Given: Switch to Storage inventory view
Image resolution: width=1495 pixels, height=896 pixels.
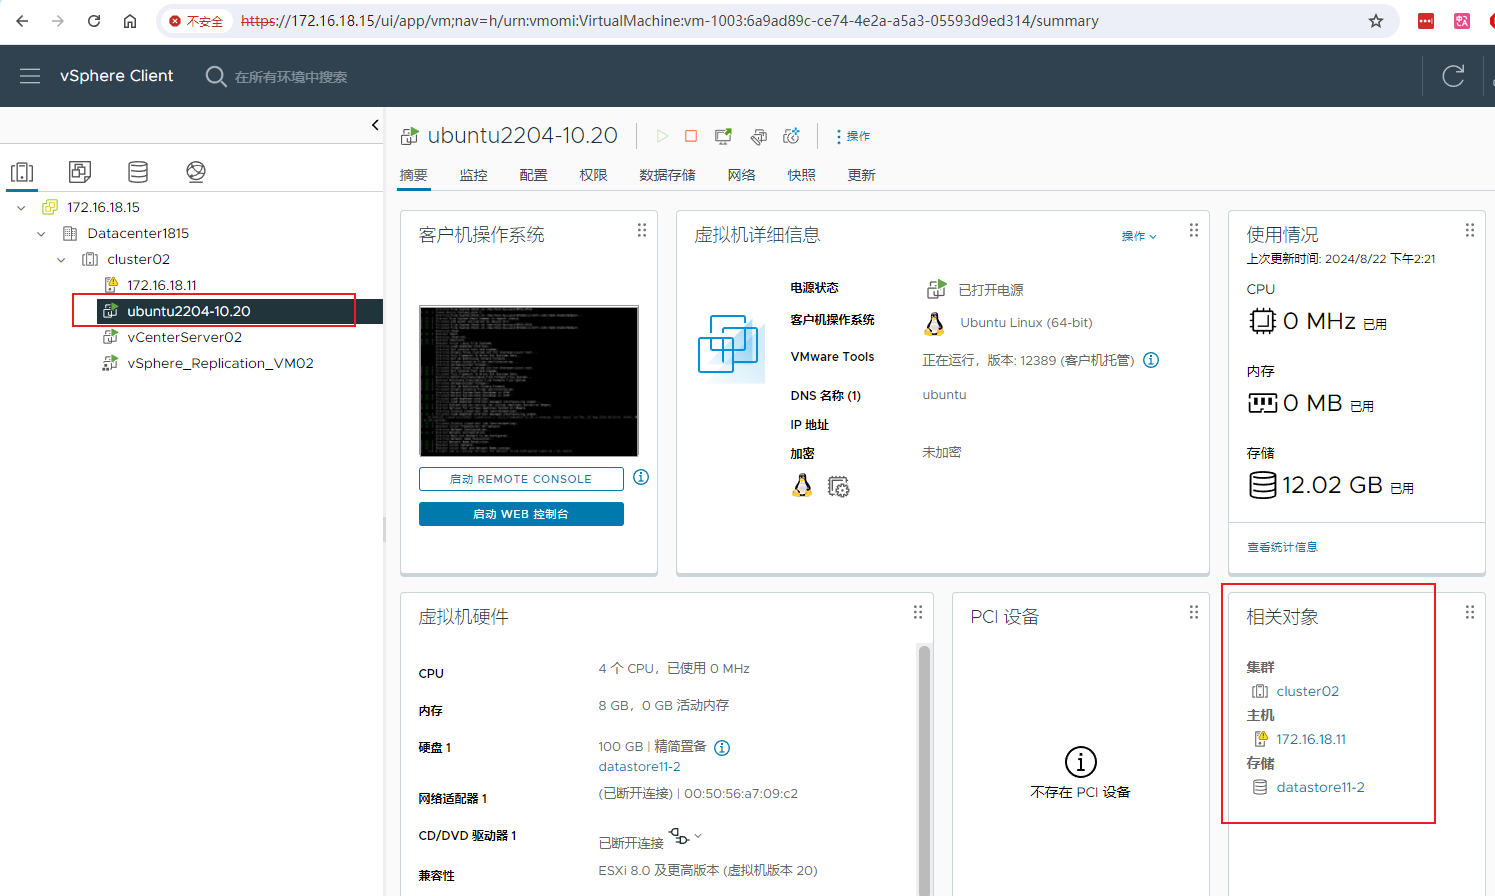Looking at the screenshot, I should 138,172.
